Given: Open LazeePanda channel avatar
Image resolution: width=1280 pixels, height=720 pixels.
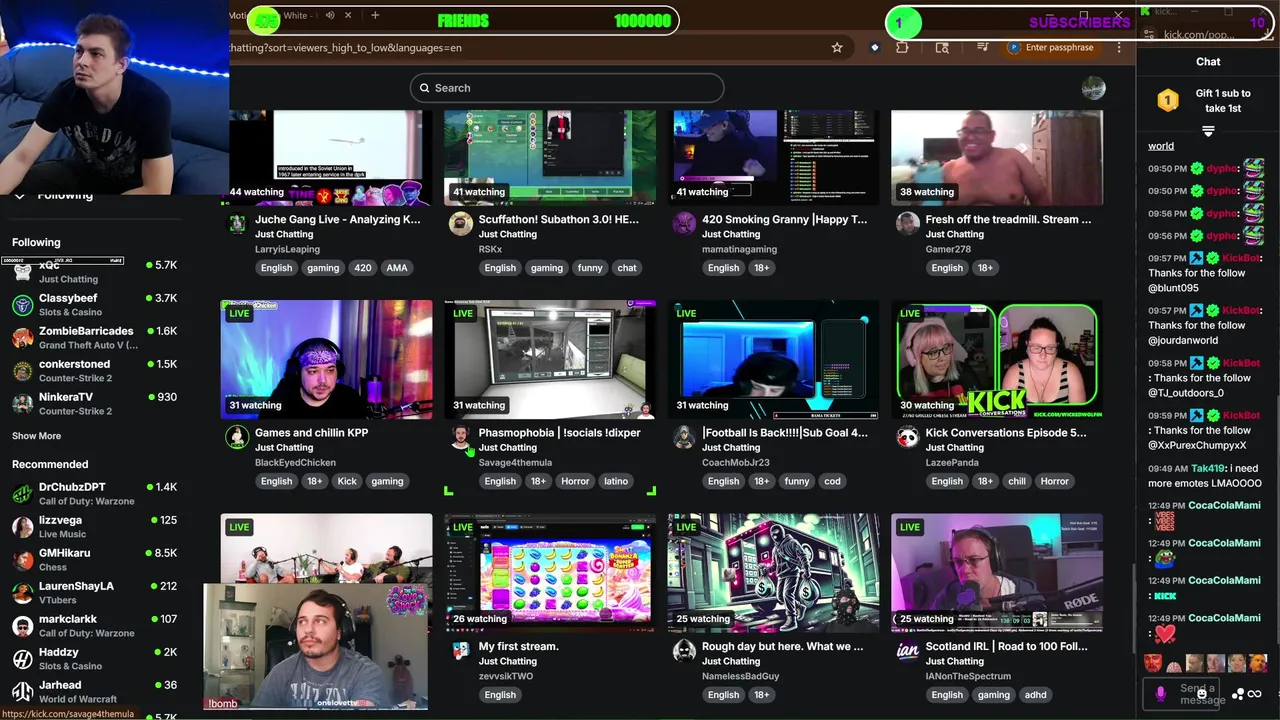Looking at the screenshot, I should click(x=907, y=437).
